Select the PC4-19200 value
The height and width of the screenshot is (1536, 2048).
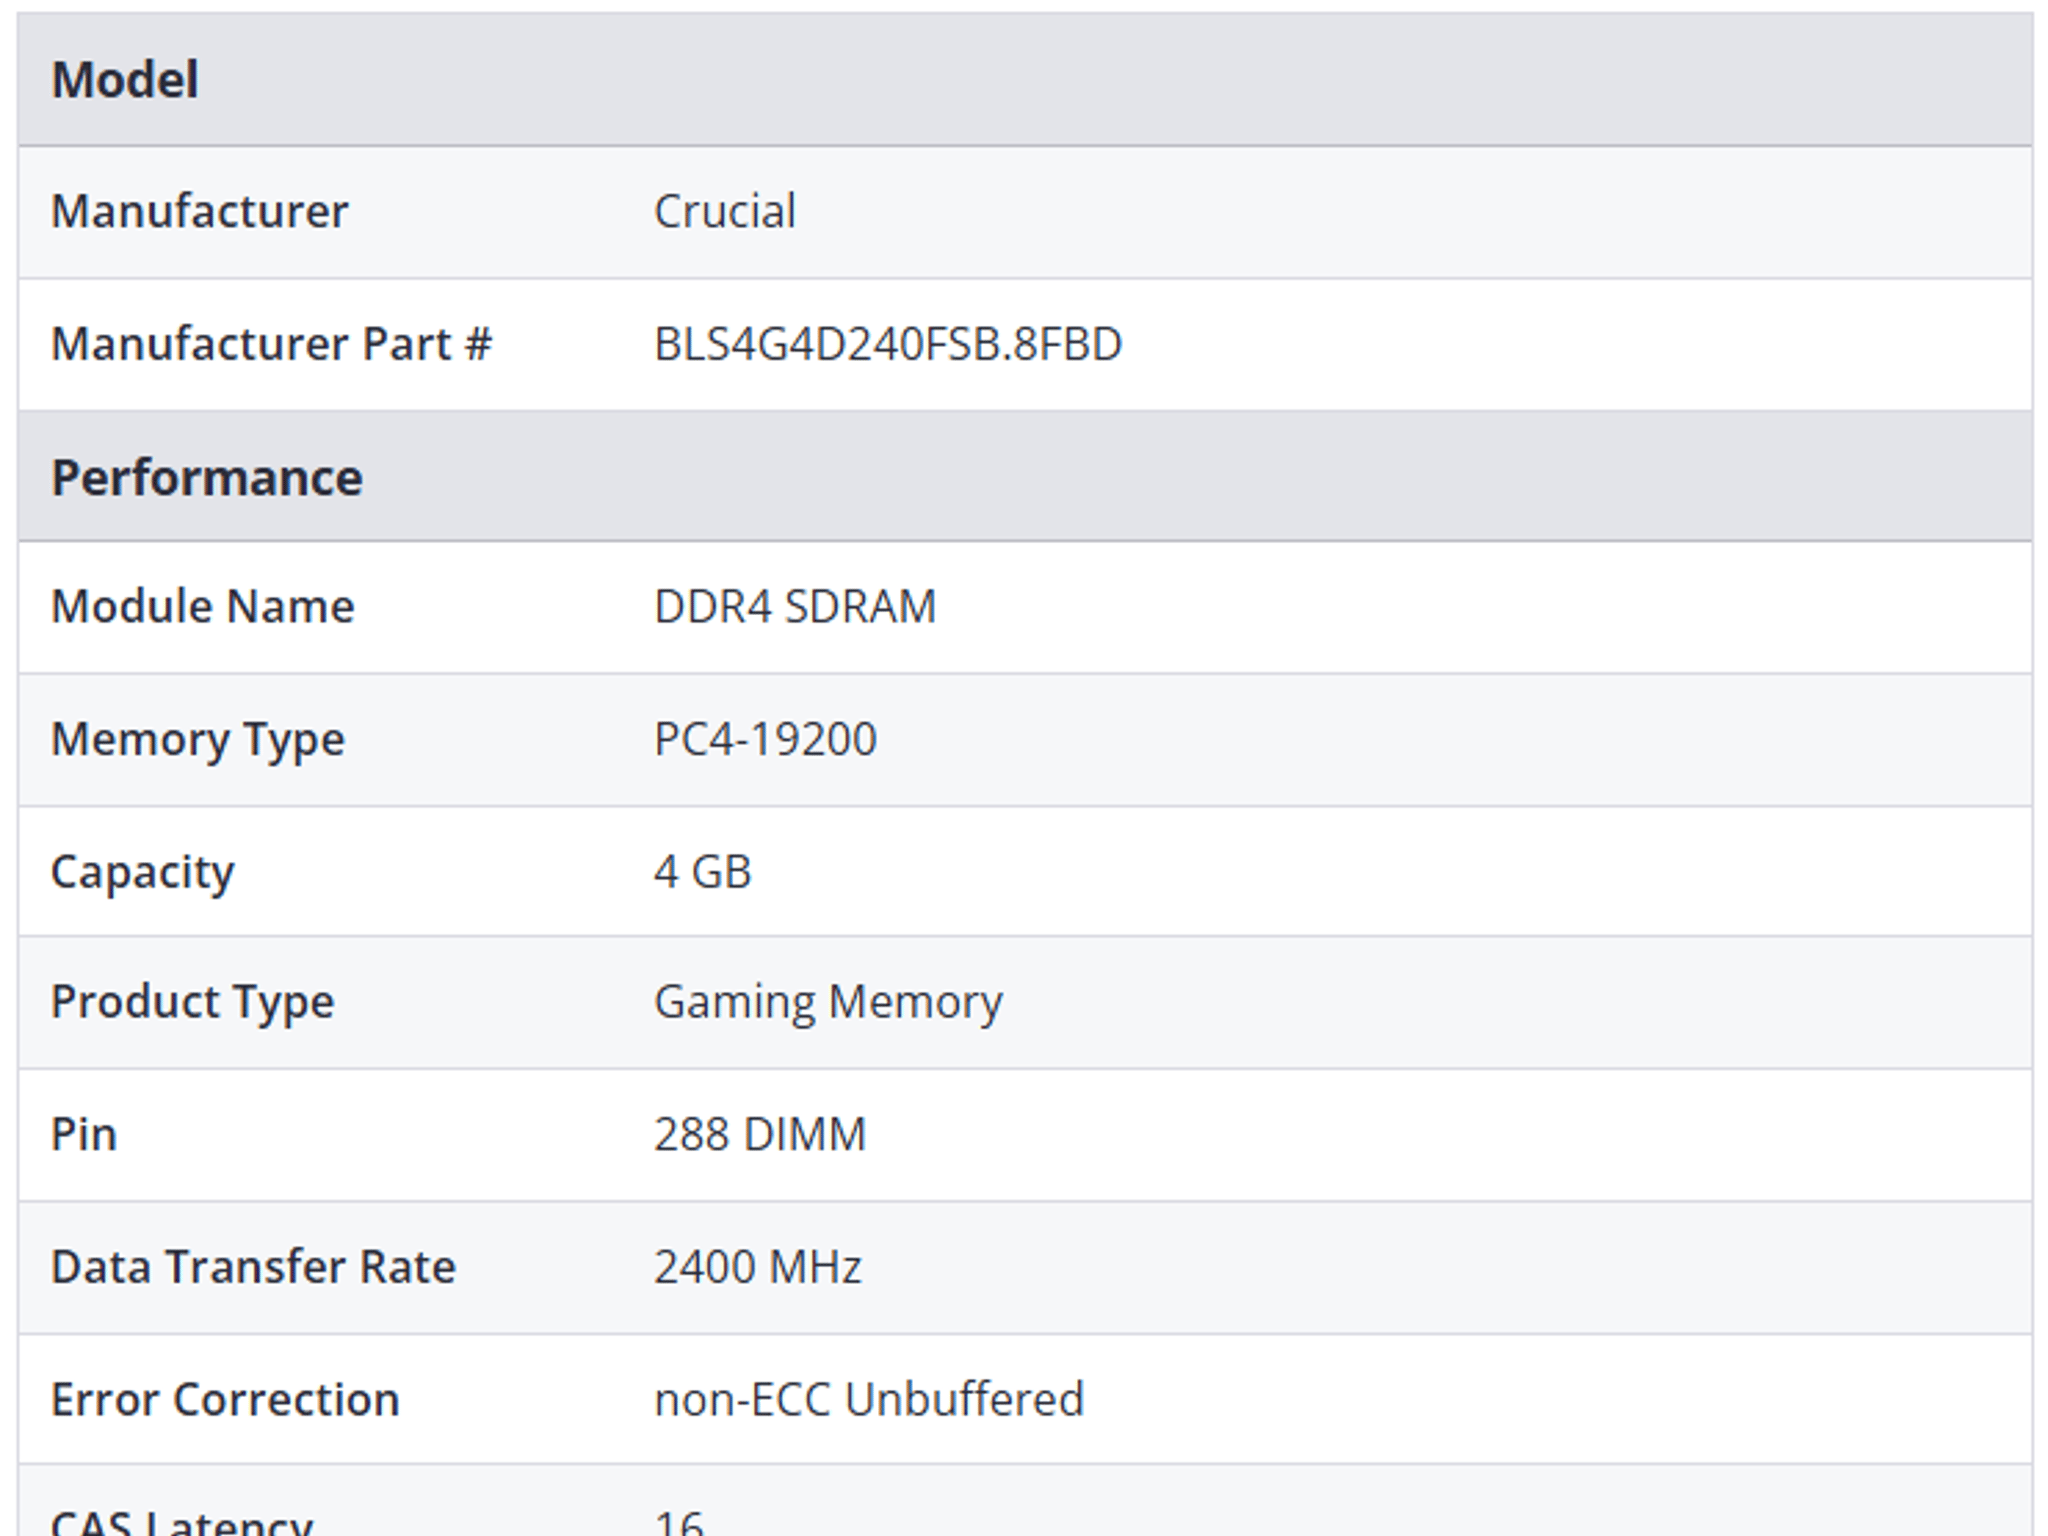[765, 739]
